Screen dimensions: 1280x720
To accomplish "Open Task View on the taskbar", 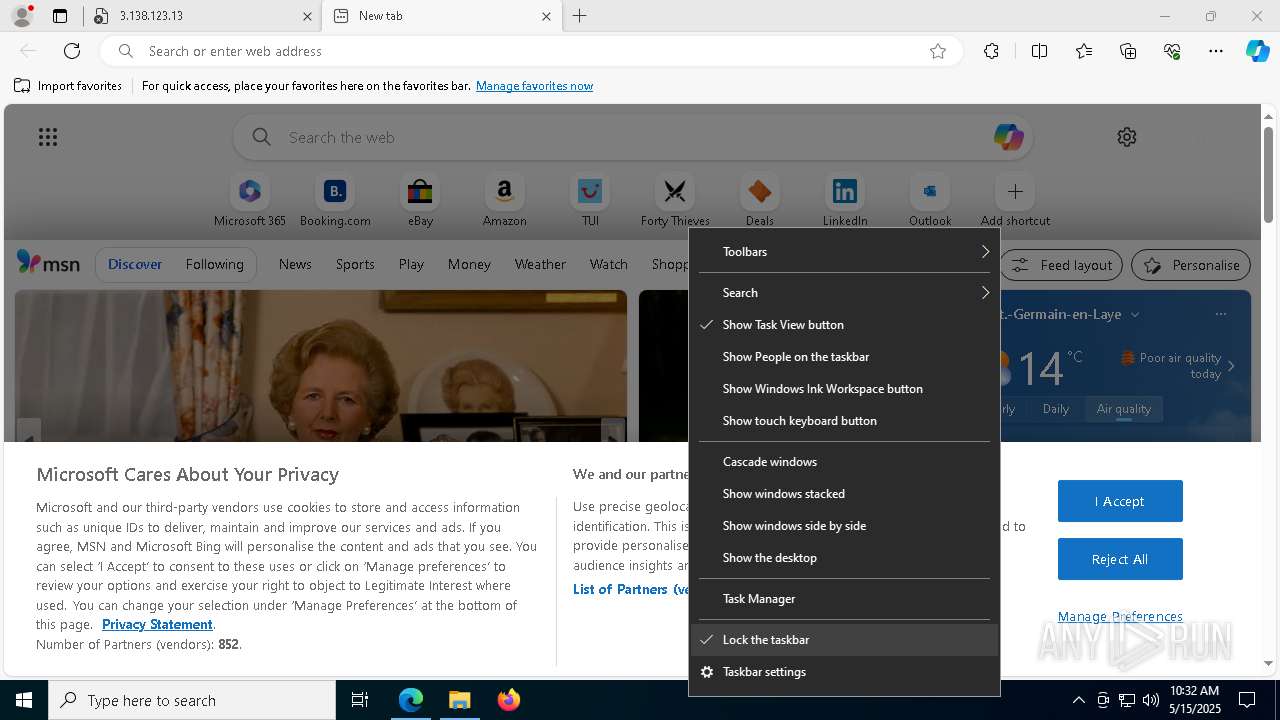I will (x=360, y=700).
